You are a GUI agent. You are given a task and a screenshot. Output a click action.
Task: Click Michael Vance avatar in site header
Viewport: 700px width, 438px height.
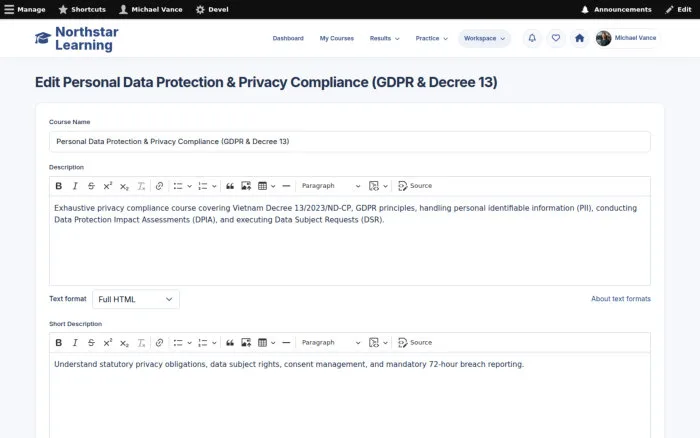tap(604, 38)
